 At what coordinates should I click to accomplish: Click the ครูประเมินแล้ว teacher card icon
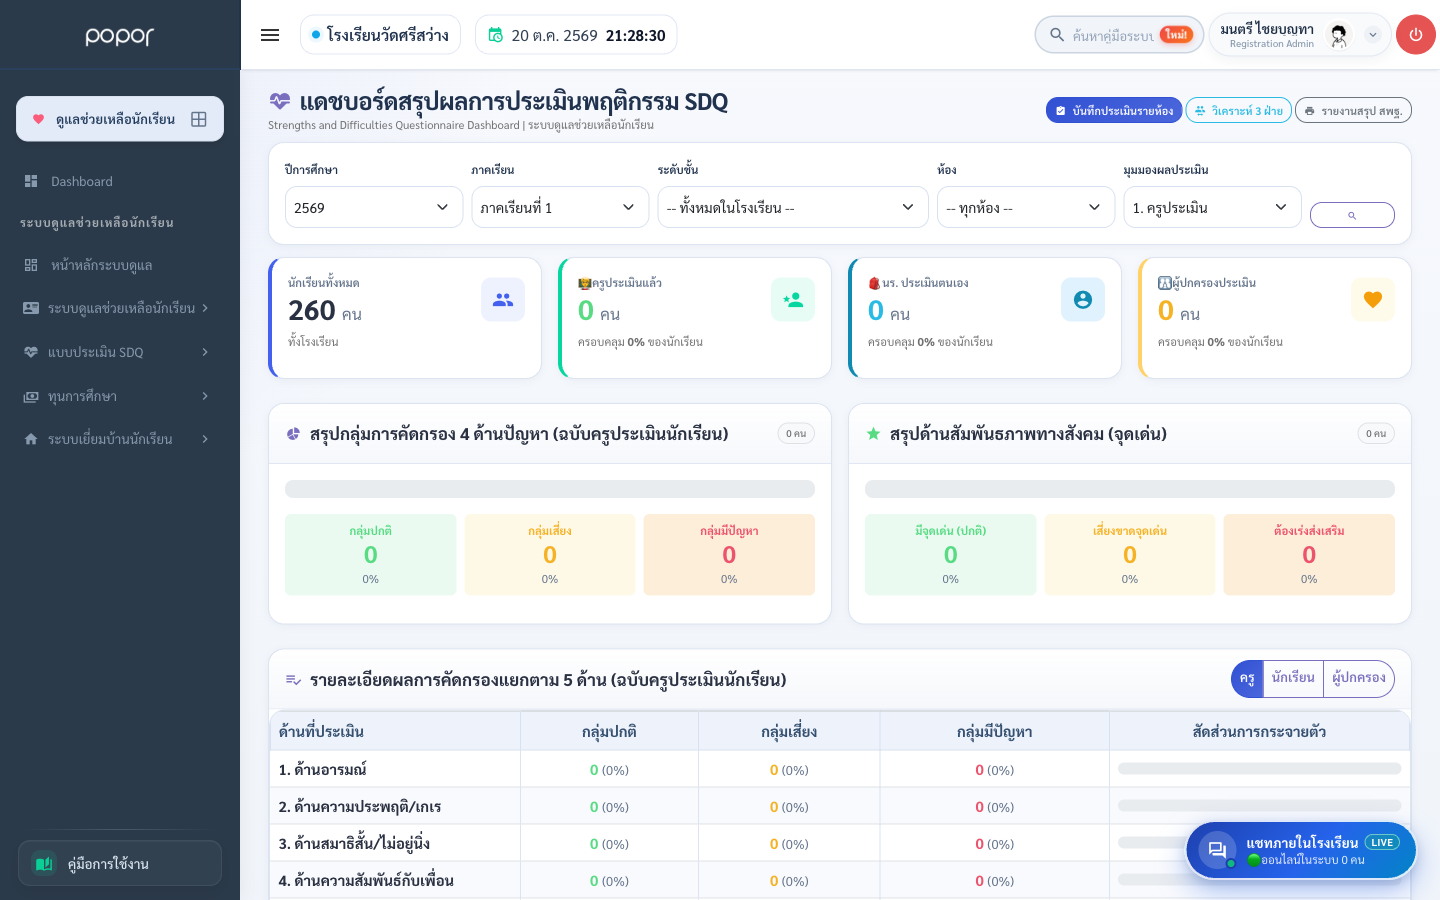(793, 299)
